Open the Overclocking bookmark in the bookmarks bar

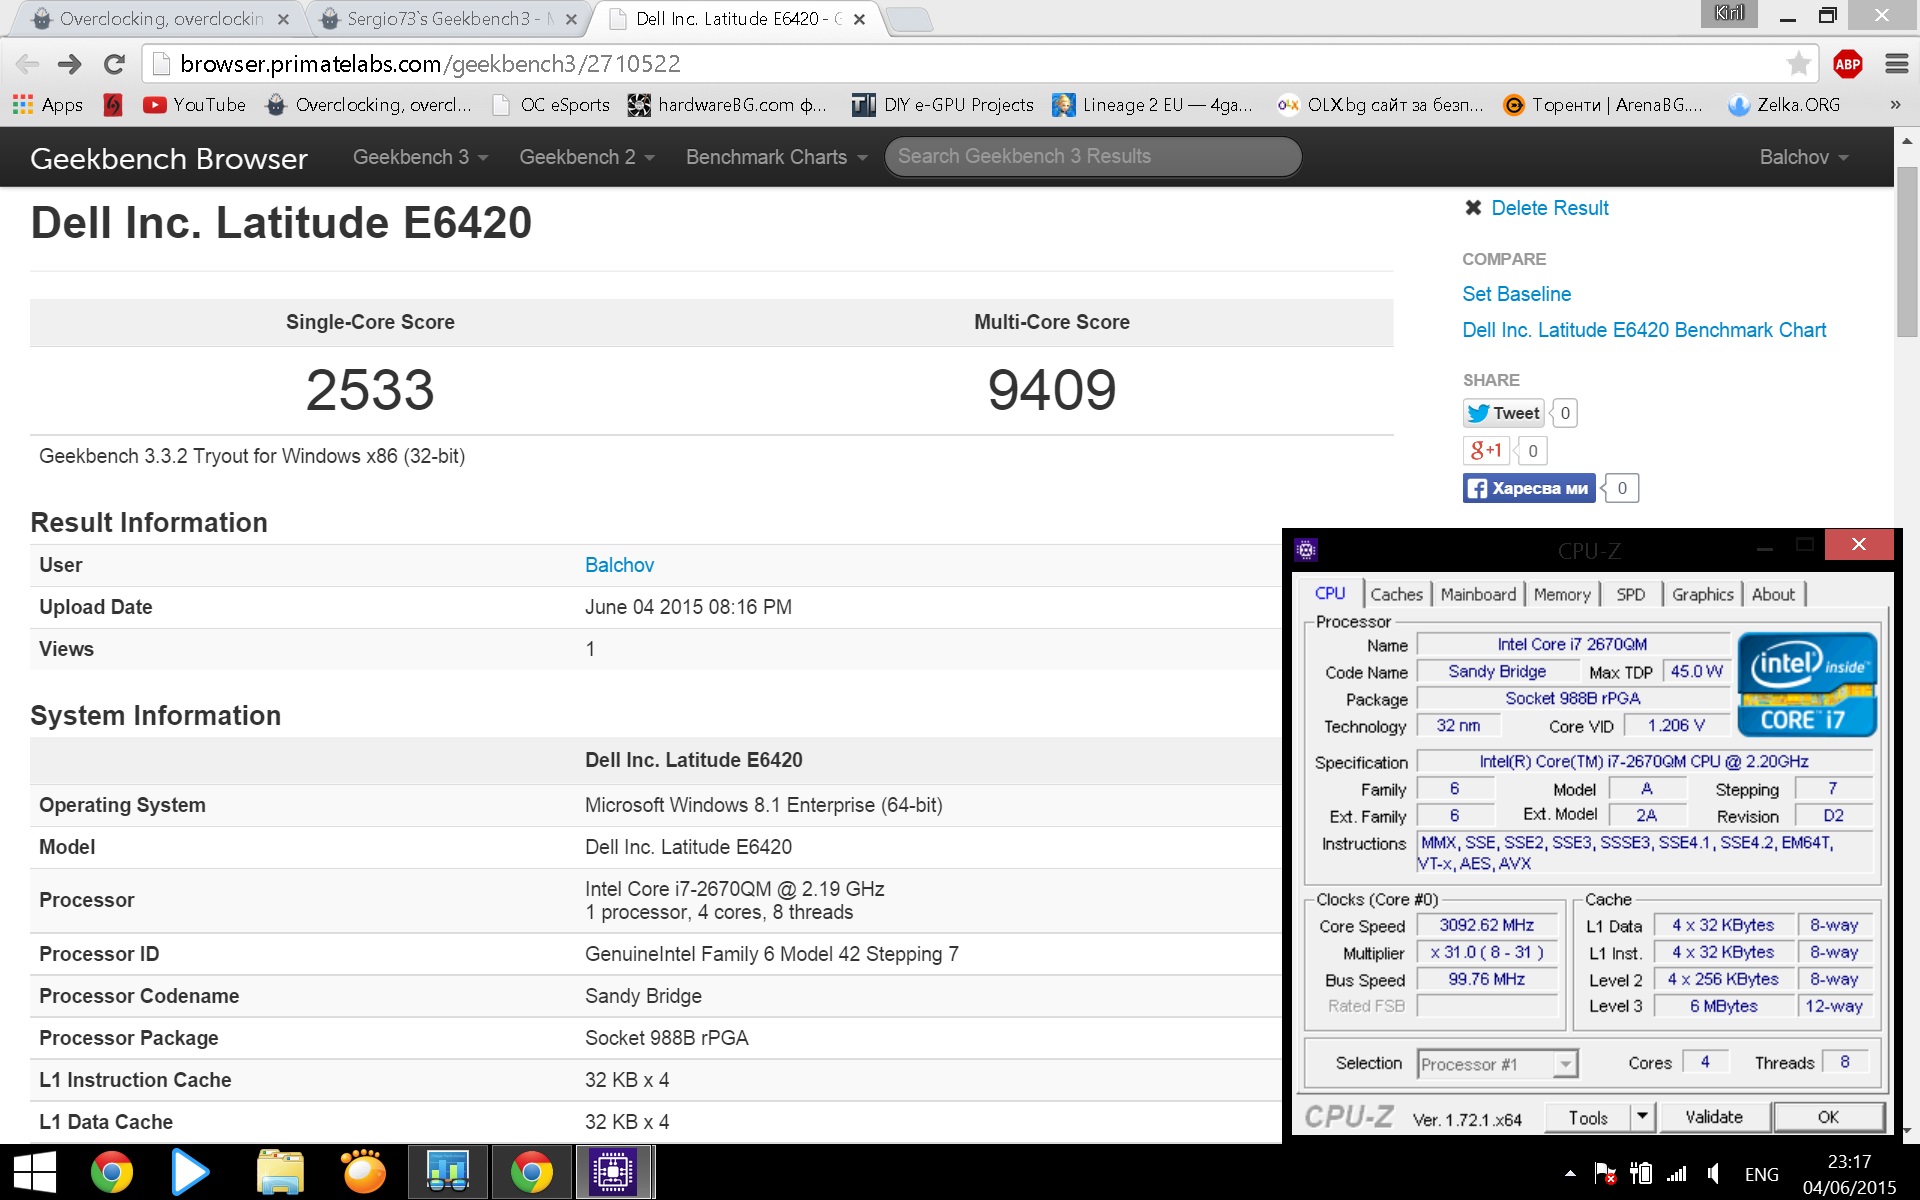[368, 105]
